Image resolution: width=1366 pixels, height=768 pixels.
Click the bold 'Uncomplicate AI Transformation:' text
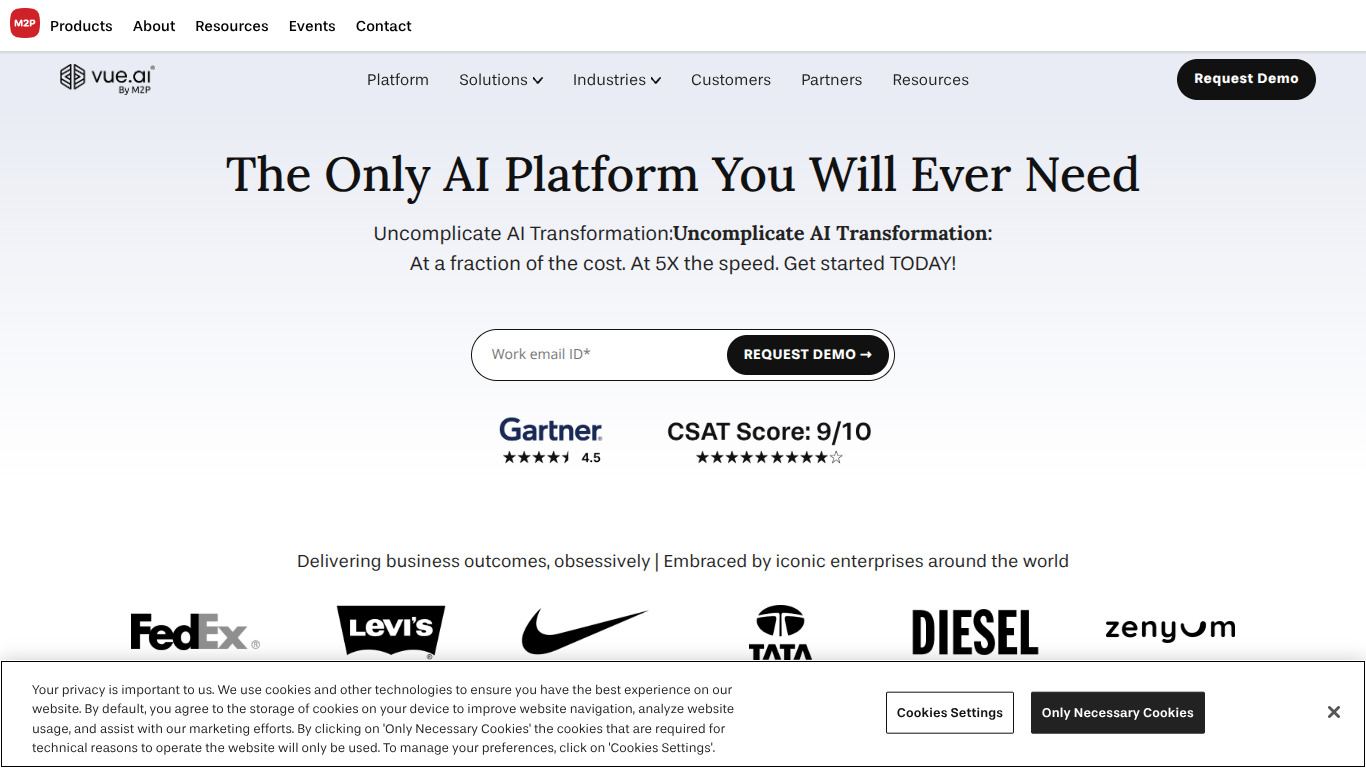833,234
